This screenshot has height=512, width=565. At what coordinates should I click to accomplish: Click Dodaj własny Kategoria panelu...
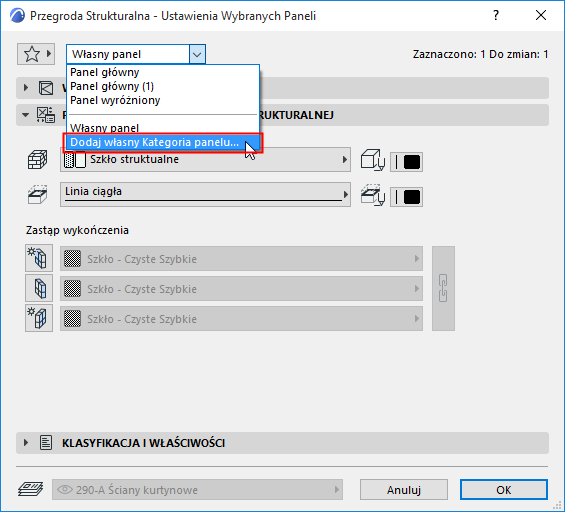pos(163,142)
